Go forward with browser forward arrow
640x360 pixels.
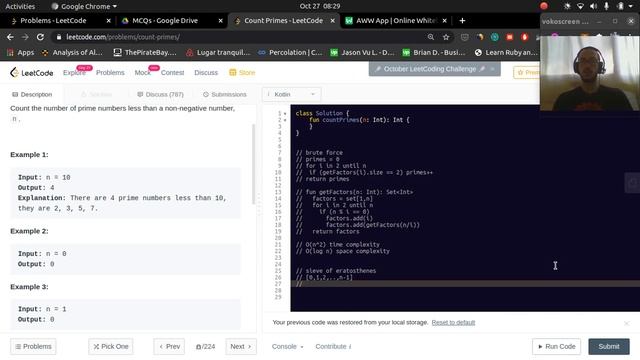pos(25,37)
